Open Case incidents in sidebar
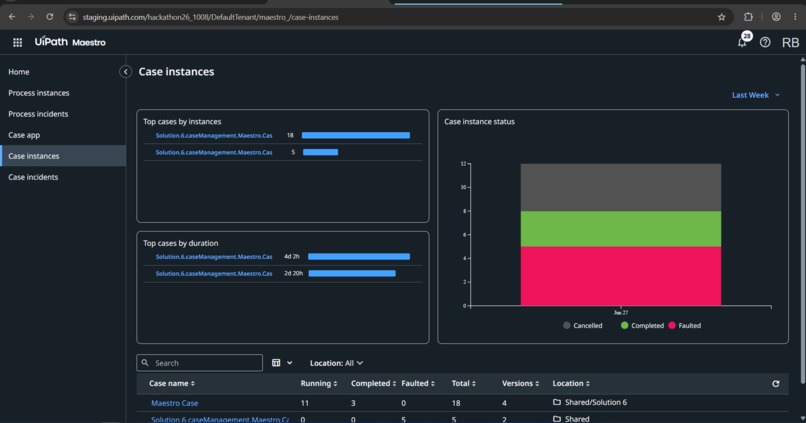The image size is (806, 423). [x=63, y=177]
